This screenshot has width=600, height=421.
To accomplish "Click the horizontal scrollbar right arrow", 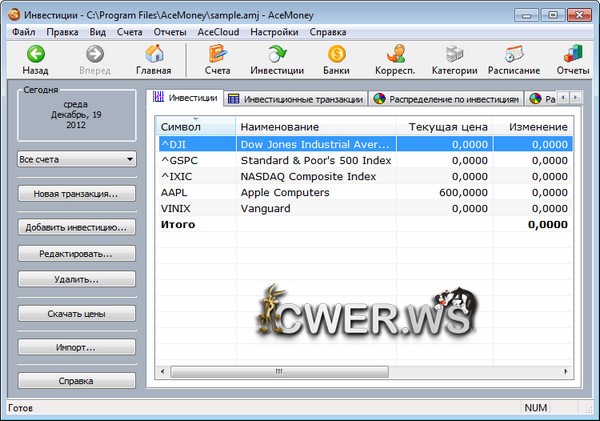I will pos(566,371).
